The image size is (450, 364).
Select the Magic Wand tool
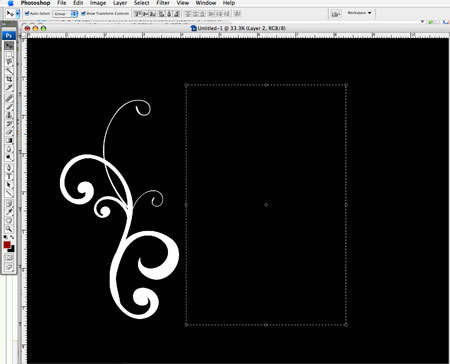point(9,71)
